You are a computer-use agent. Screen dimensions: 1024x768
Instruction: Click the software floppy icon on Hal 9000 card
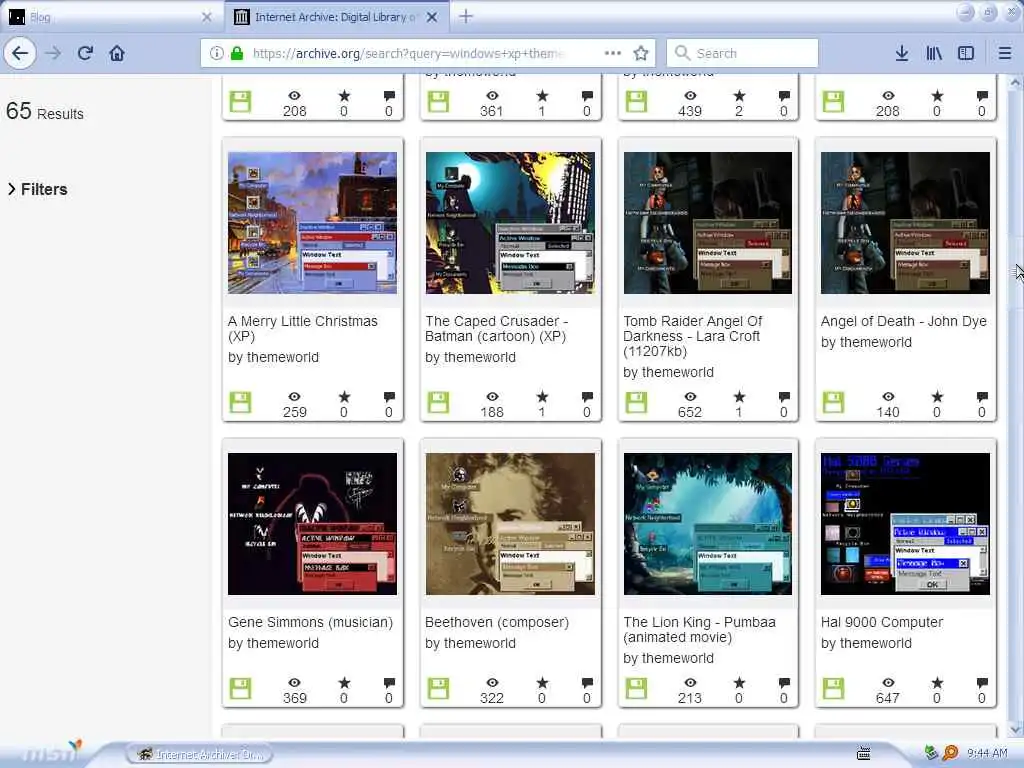(x=833, y=688)
